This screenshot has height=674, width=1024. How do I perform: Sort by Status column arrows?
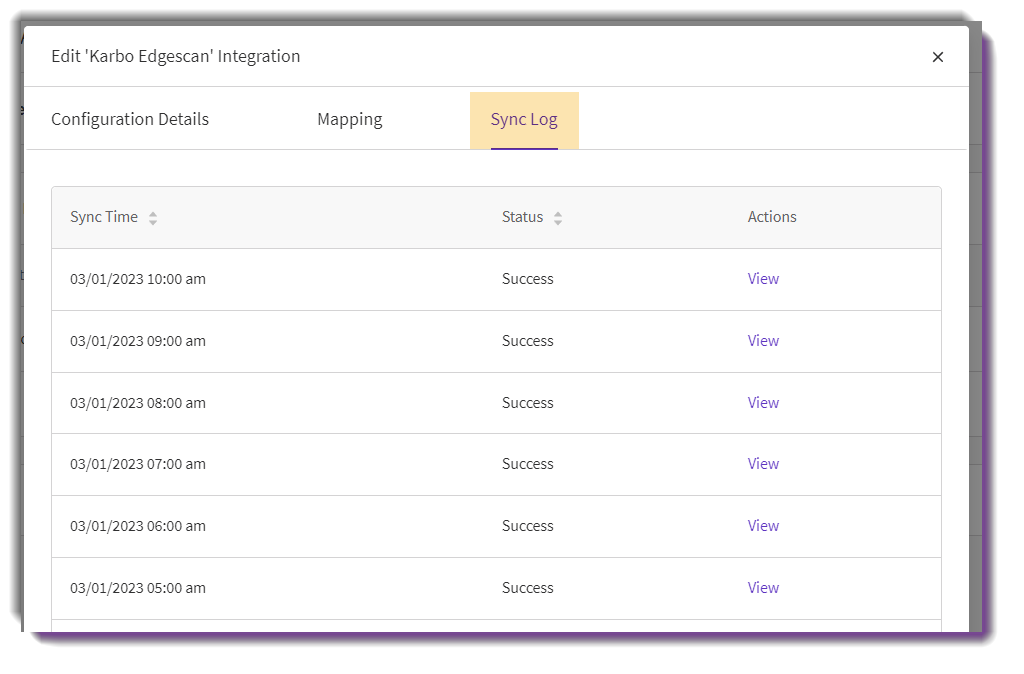tap(558, 218)
